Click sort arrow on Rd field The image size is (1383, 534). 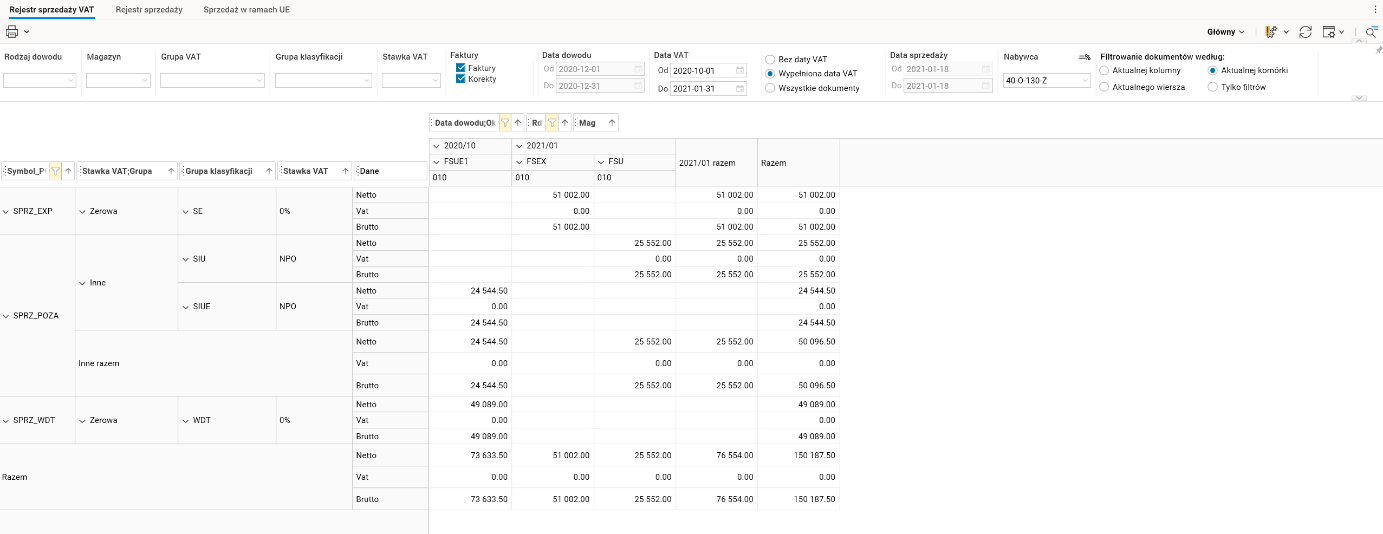pyautogui.click(x=565, y=123)
